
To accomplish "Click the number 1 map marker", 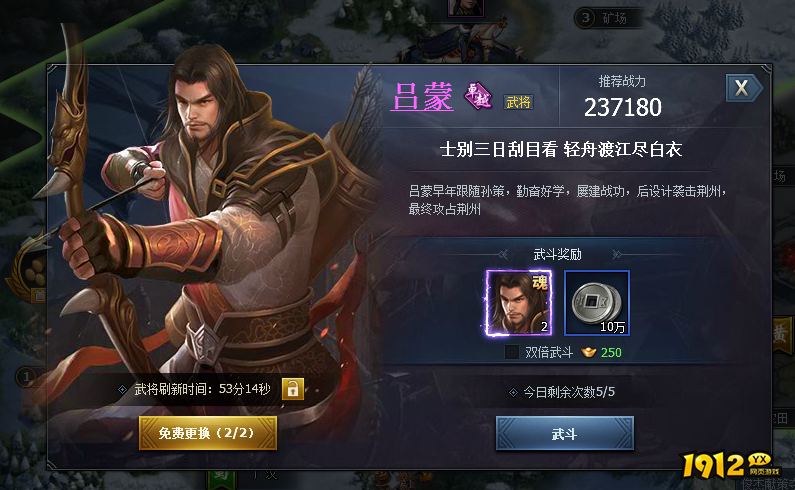I will [x=26, y=376].
